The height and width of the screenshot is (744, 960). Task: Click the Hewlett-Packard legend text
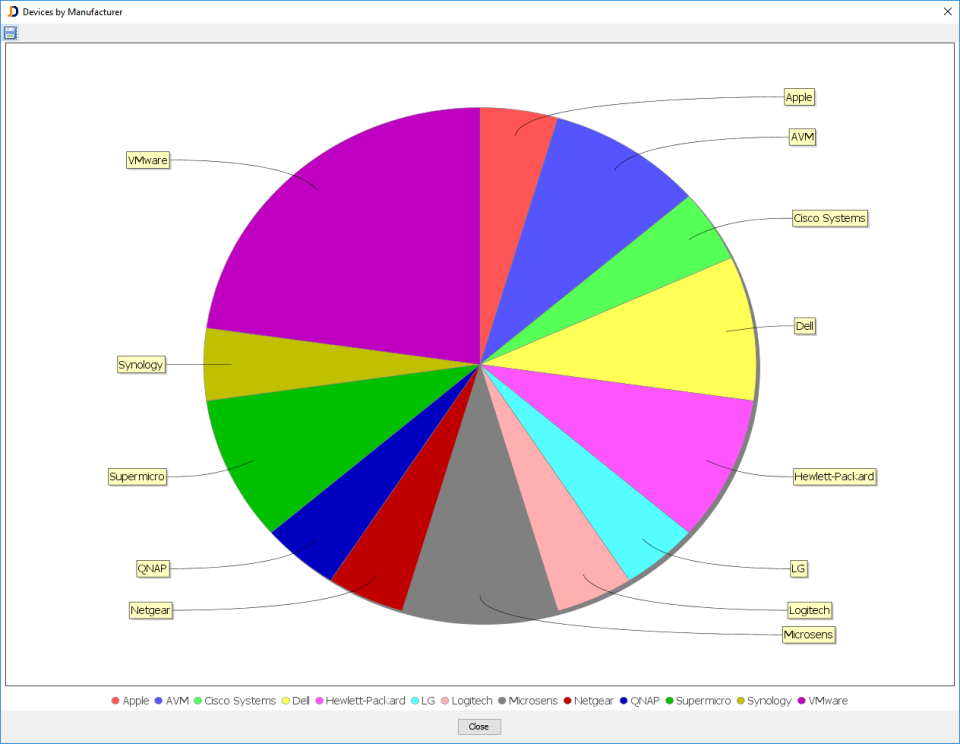[366, 701]
